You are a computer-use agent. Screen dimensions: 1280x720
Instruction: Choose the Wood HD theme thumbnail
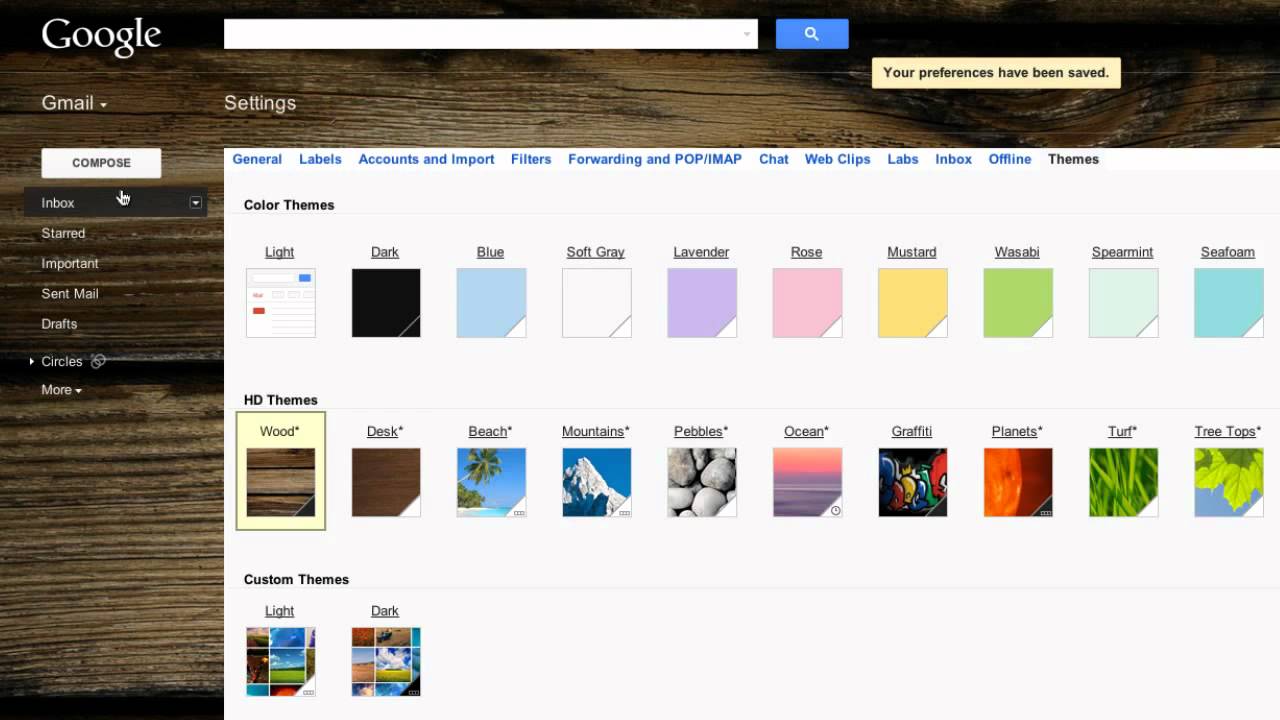pyautogui.click(x=281, y=482)
